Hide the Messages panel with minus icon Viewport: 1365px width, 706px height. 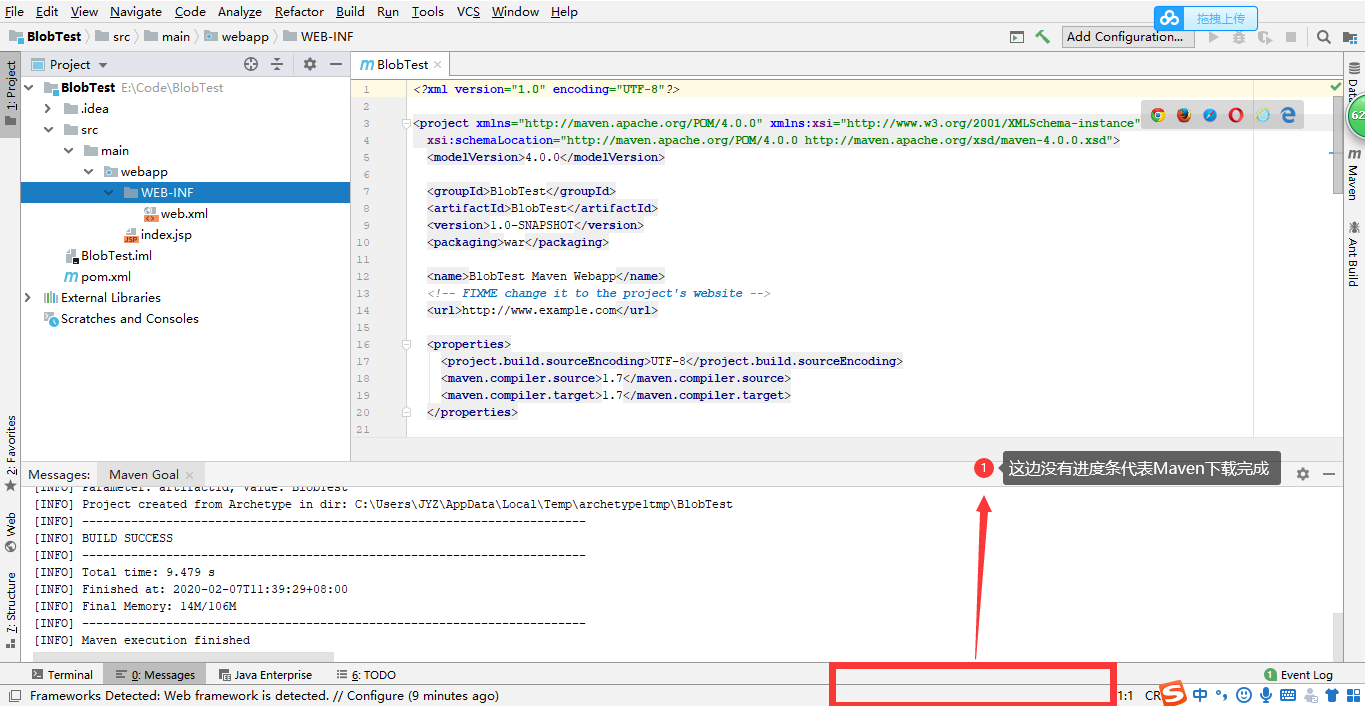point(1329,474)
